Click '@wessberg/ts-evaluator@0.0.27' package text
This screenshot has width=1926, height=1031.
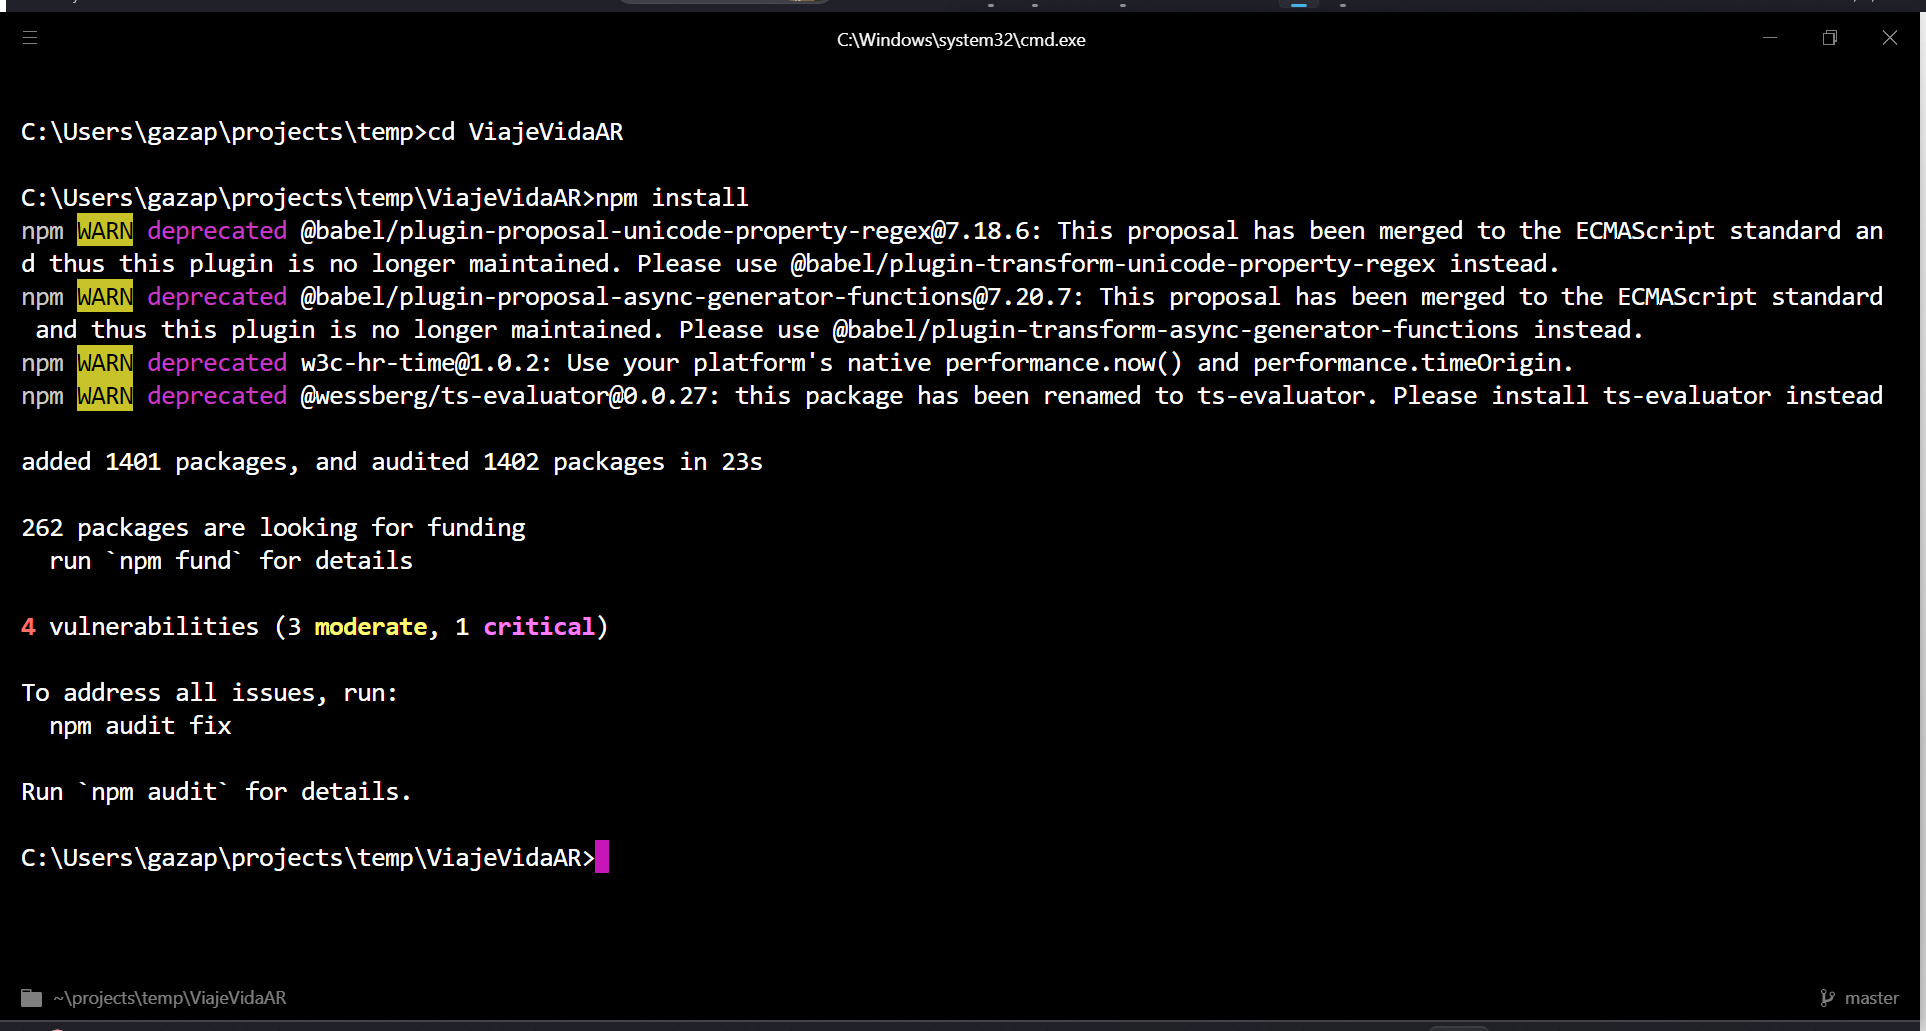(x=505, y=396)
